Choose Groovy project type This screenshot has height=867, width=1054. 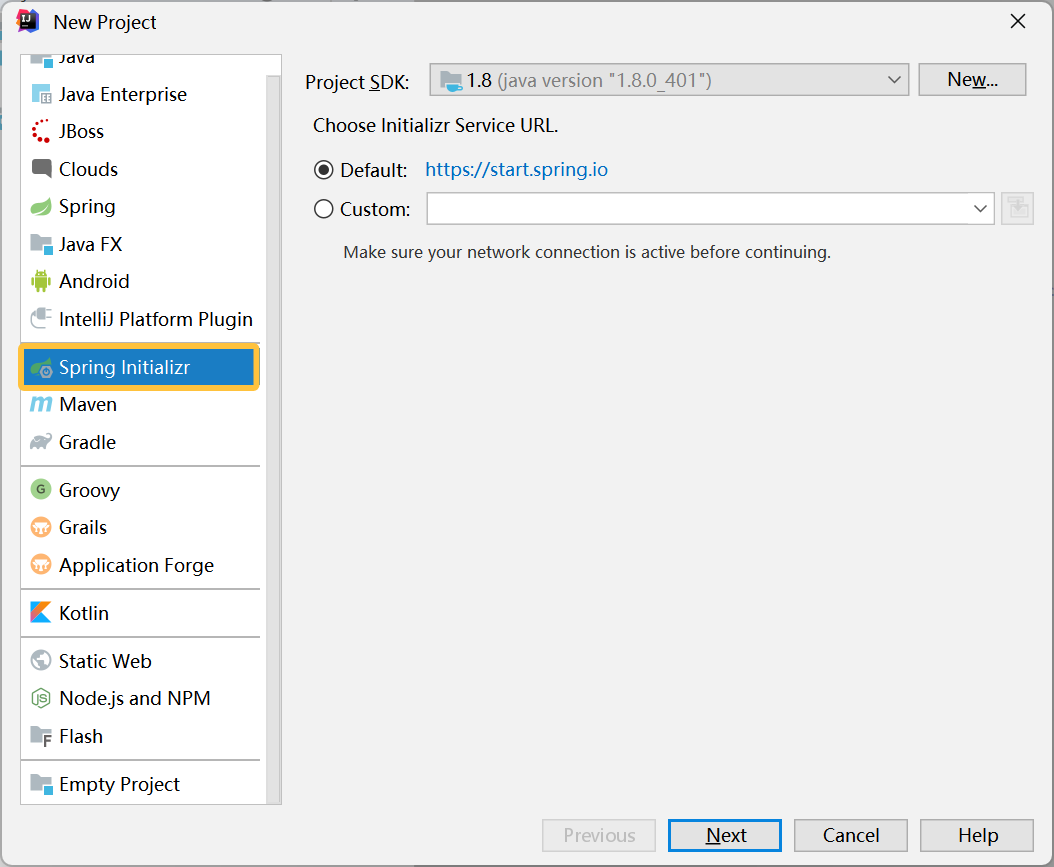[x=140, y=490]
